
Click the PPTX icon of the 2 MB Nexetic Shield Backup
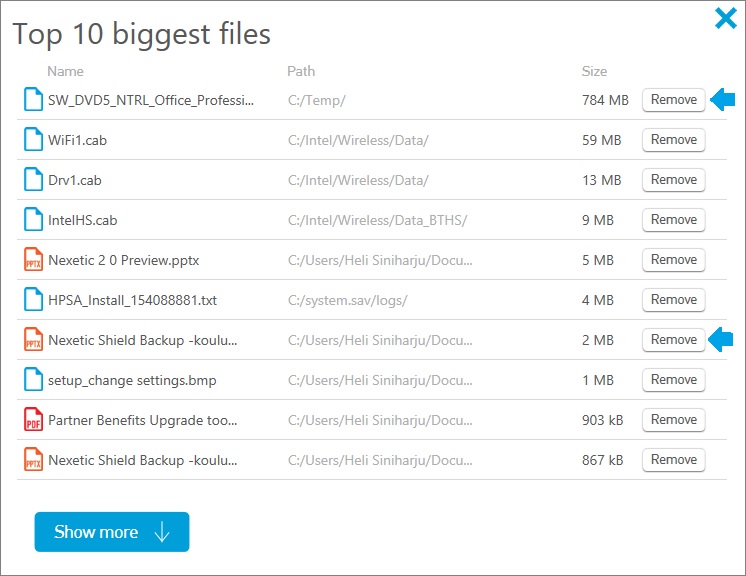pyautogui.click(x=33, y=339)
